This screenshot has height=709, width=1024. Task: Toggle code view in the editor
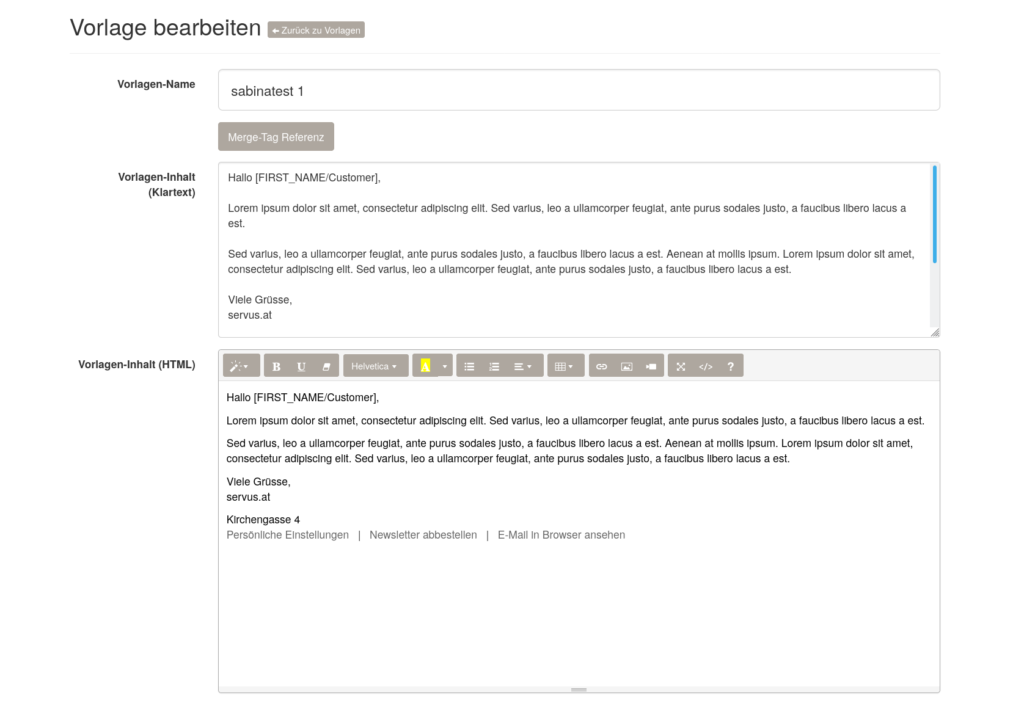[x=705, y=366]
